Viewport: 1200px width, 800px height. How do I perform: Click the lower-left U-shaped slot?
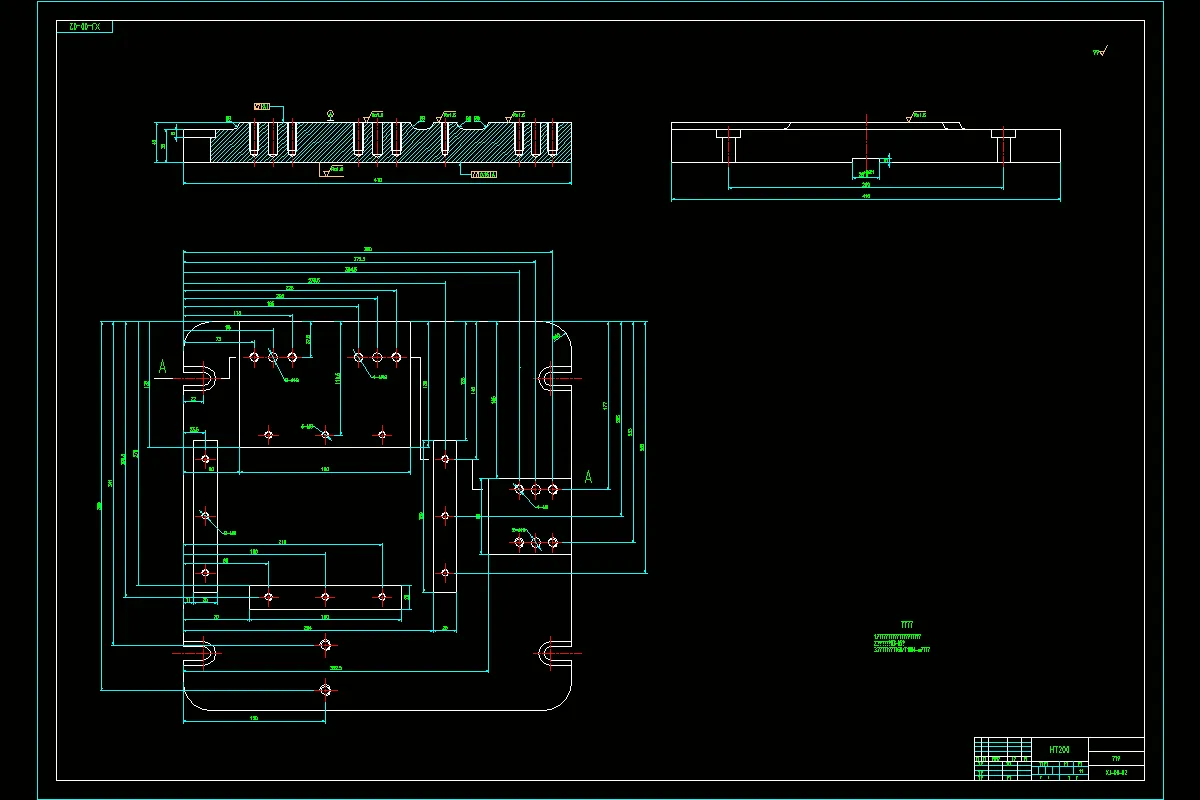point(199,654)
